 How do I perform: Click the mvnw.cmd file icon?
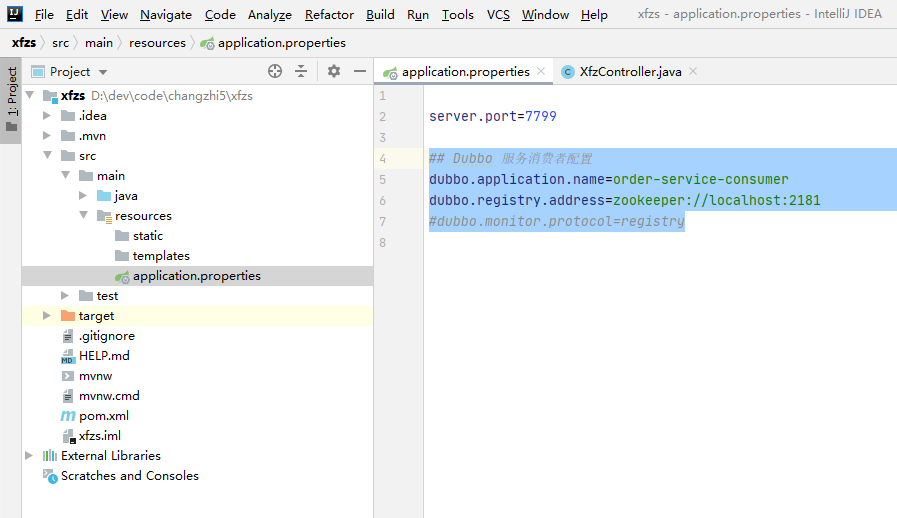coord(68,396)
